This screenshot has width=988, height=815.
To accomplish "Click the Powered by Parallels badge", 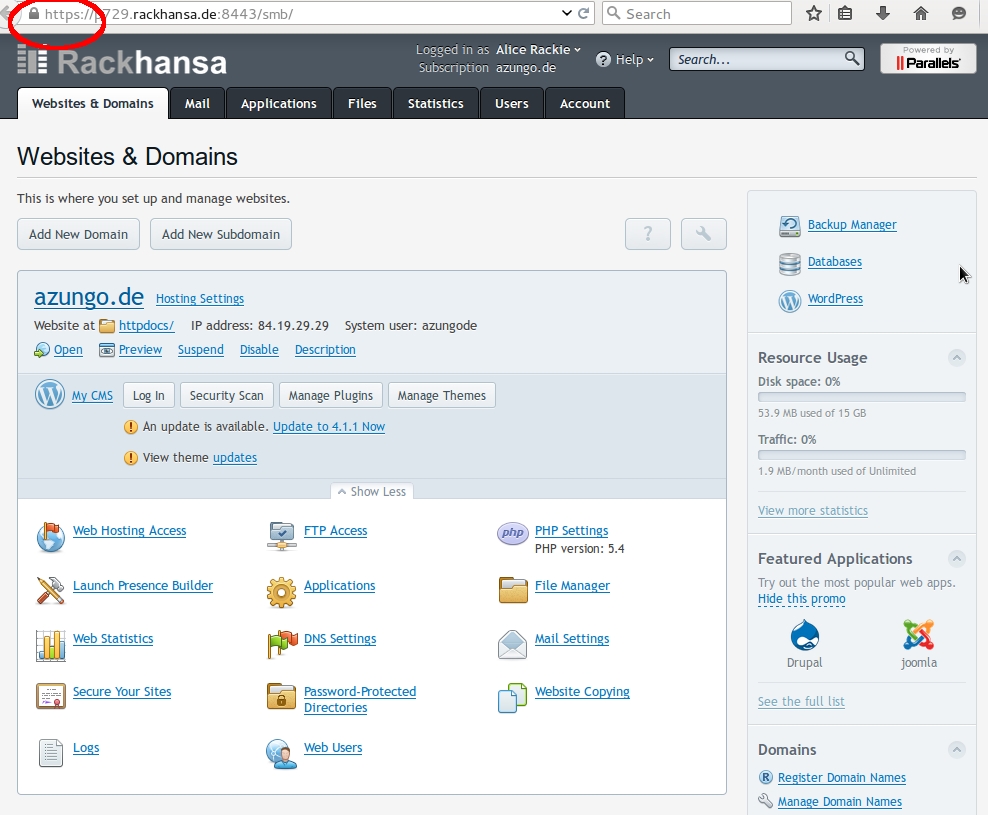I will tap(928, 59).
